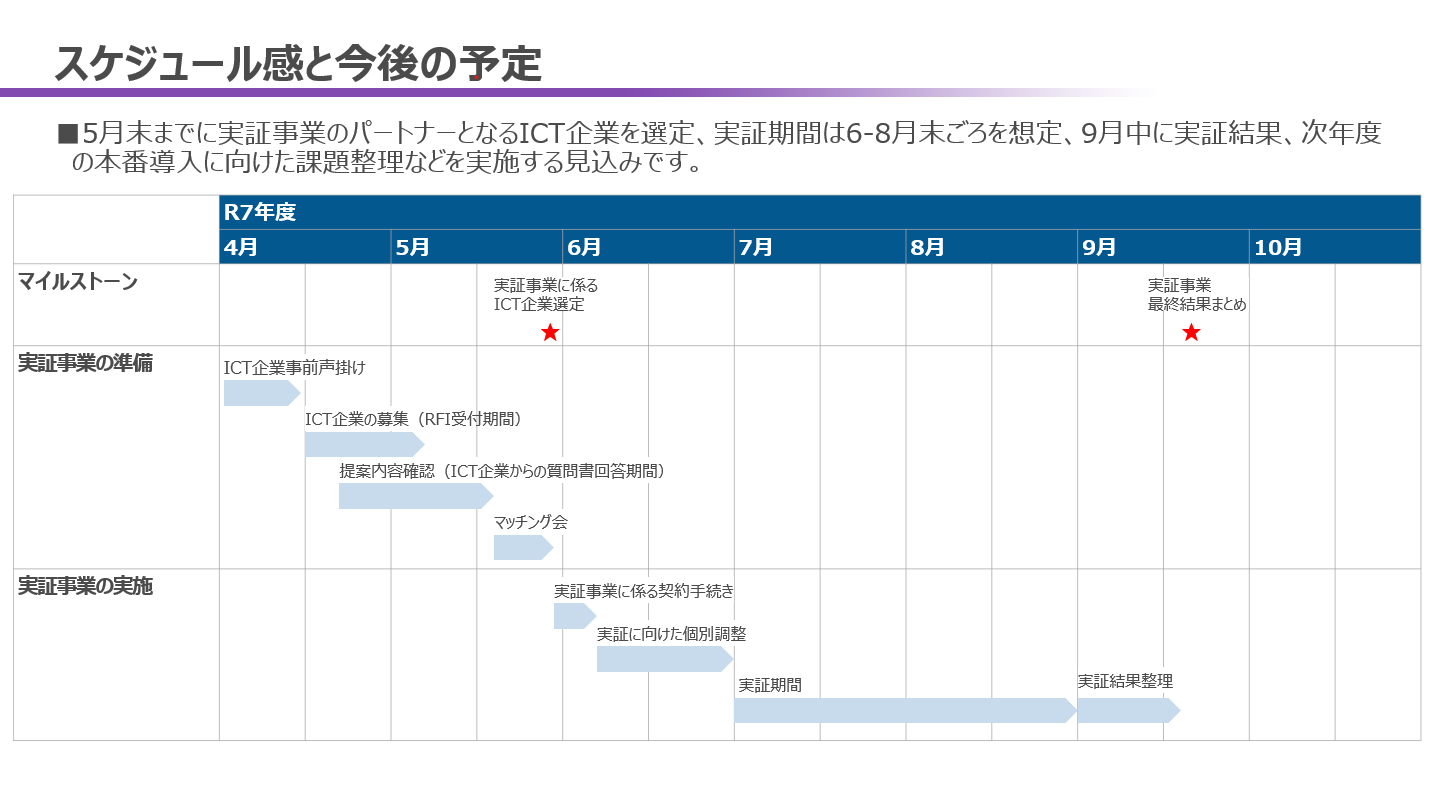Select the 実証事業の準備 row label

(x=86, y=364)
